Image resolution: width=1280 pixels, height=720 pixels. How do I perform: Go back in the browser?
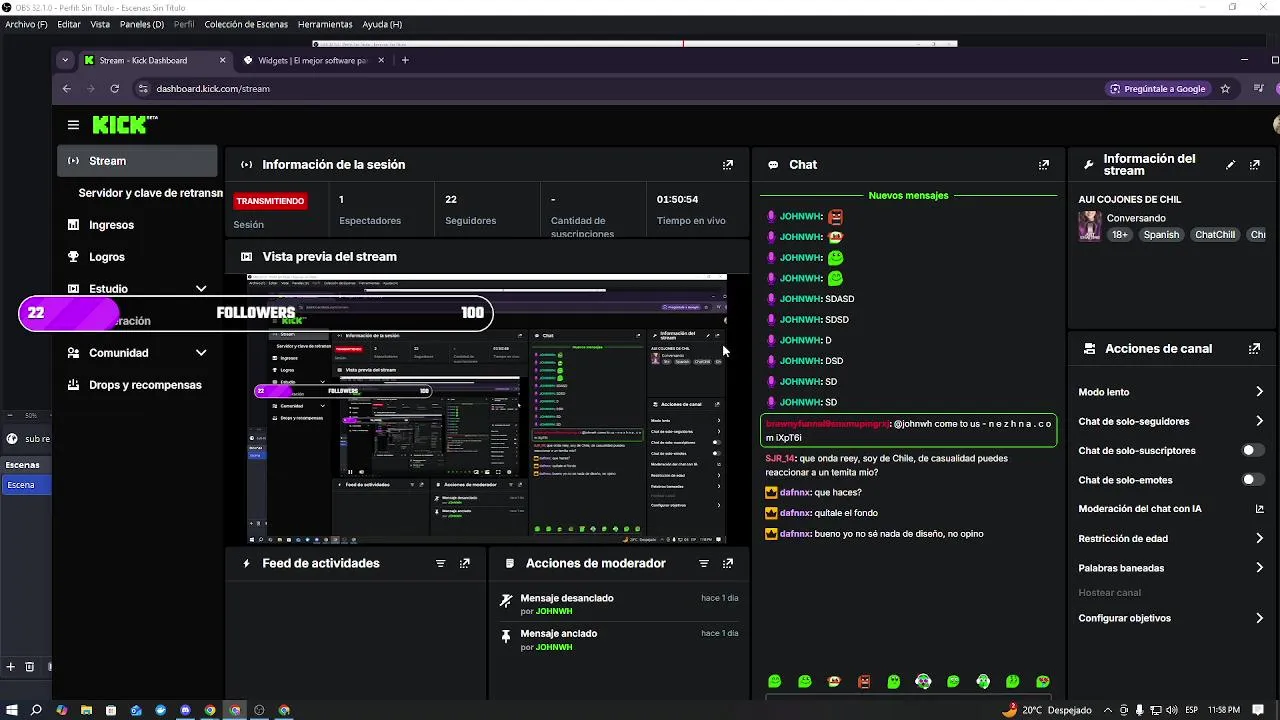pos(67,89)
